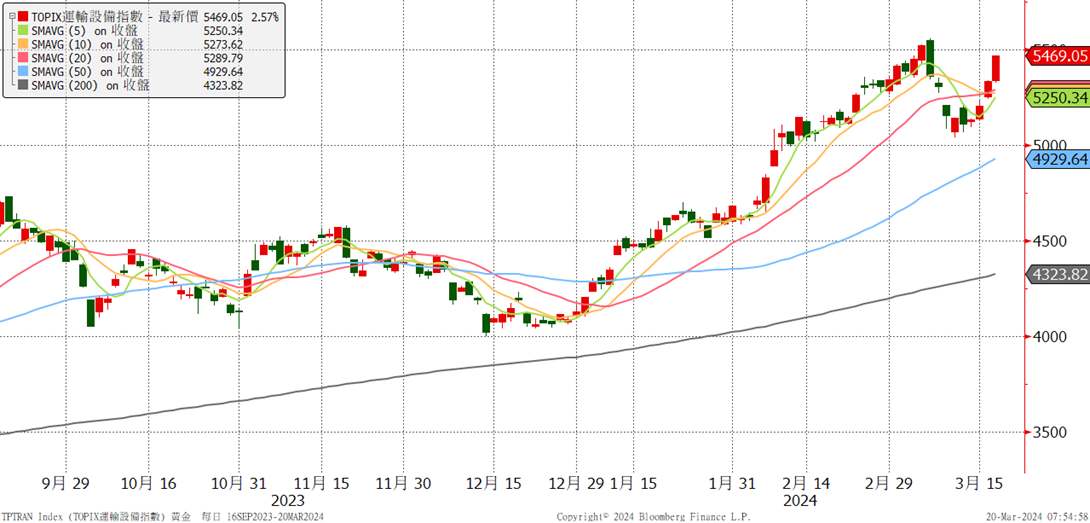This screenshot has height=523, width=1090.
Task: Click the 5000 level on price axis
Action: coord(1050,145)
